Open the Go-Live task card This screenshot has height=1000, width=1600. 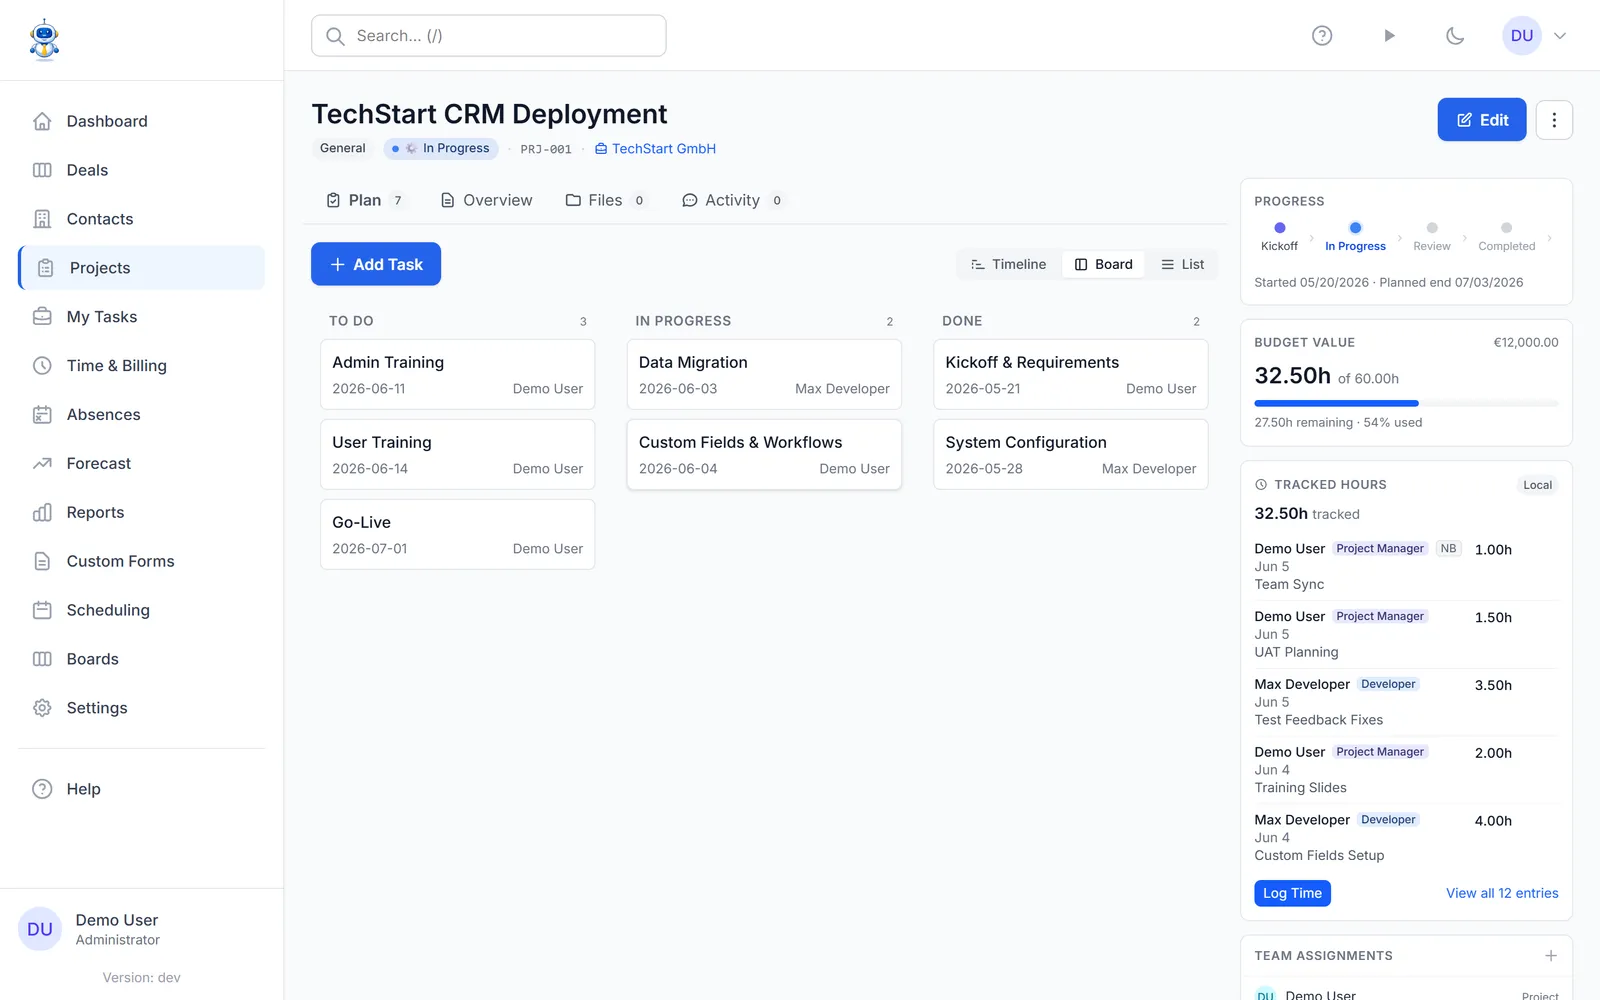(x=458, y=535)
